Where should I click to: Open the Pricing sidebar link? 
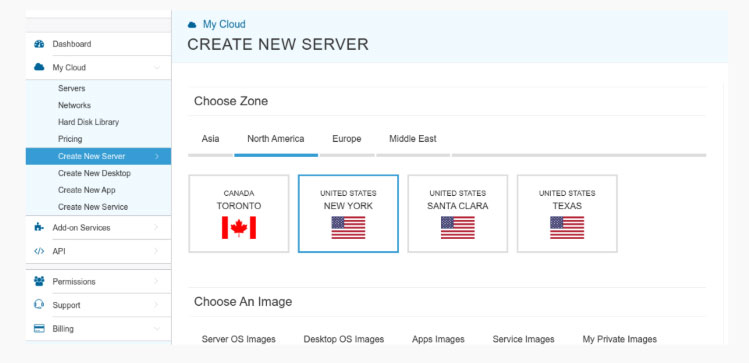point(70,139)
